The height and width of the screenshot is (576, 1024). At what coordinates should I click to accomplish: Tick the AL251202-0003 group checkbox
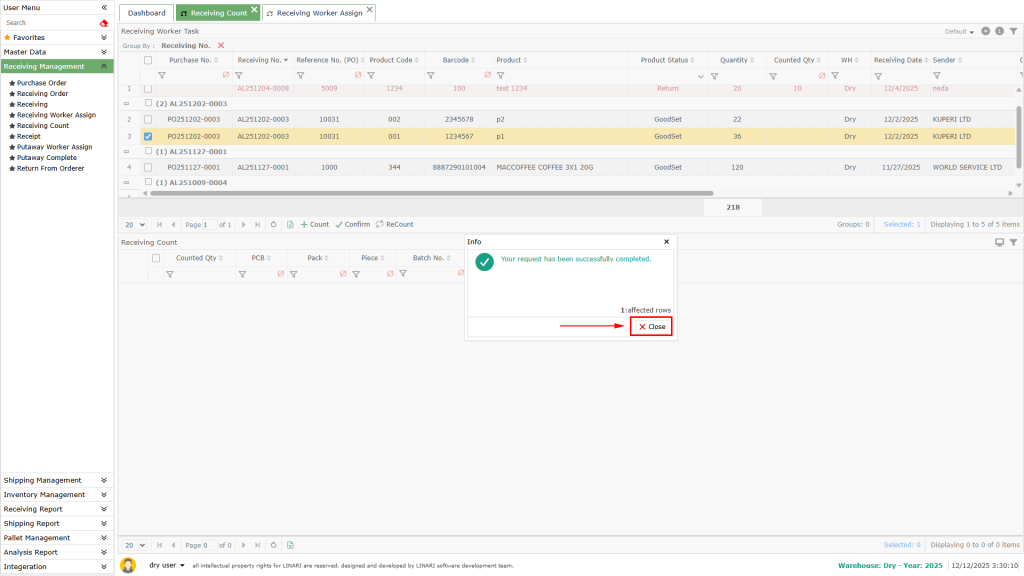(x=149, y=103)
